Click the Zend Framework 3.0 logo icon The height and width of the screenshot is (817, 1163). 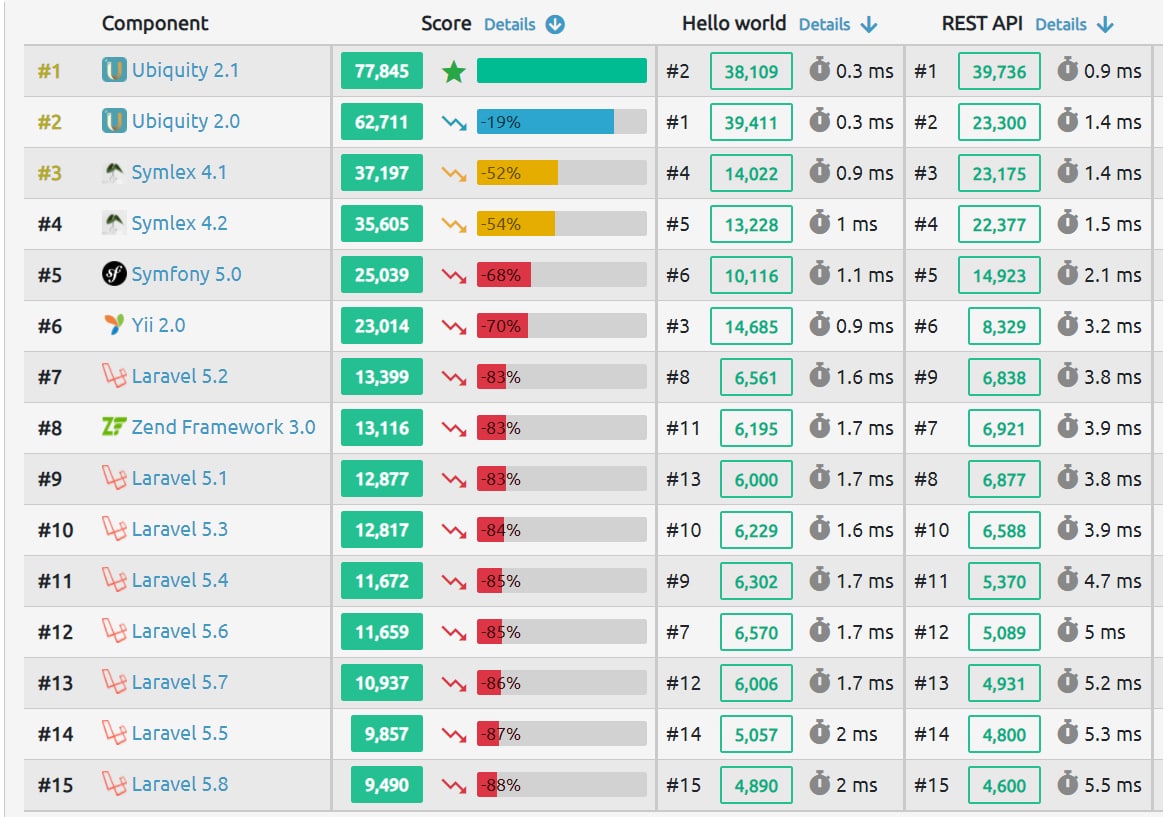[113, 427]
